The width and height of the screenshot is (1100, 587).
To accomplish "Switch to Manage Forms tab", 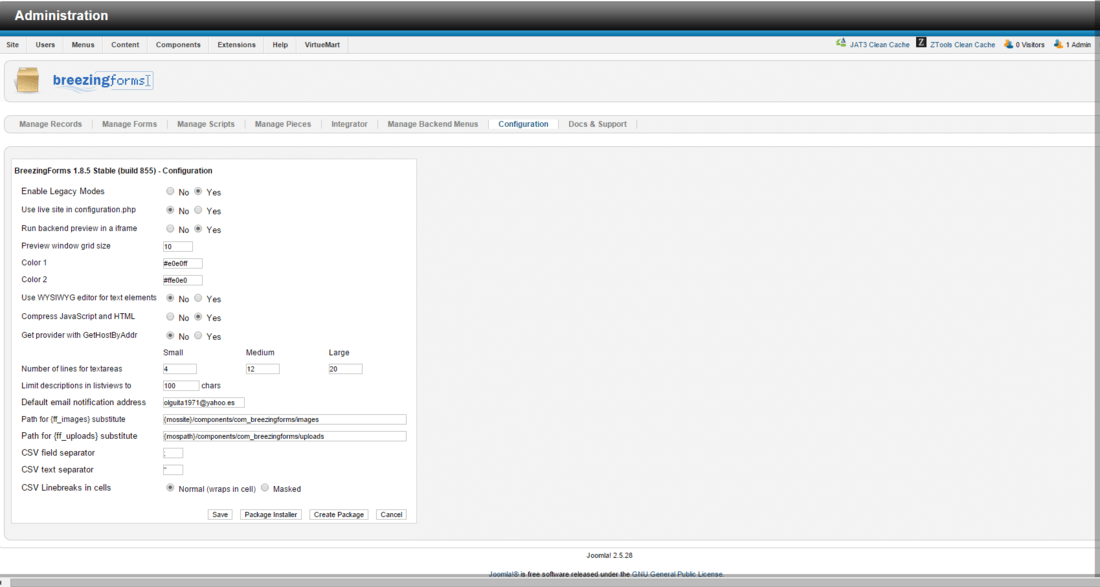I will click(130, 124).
